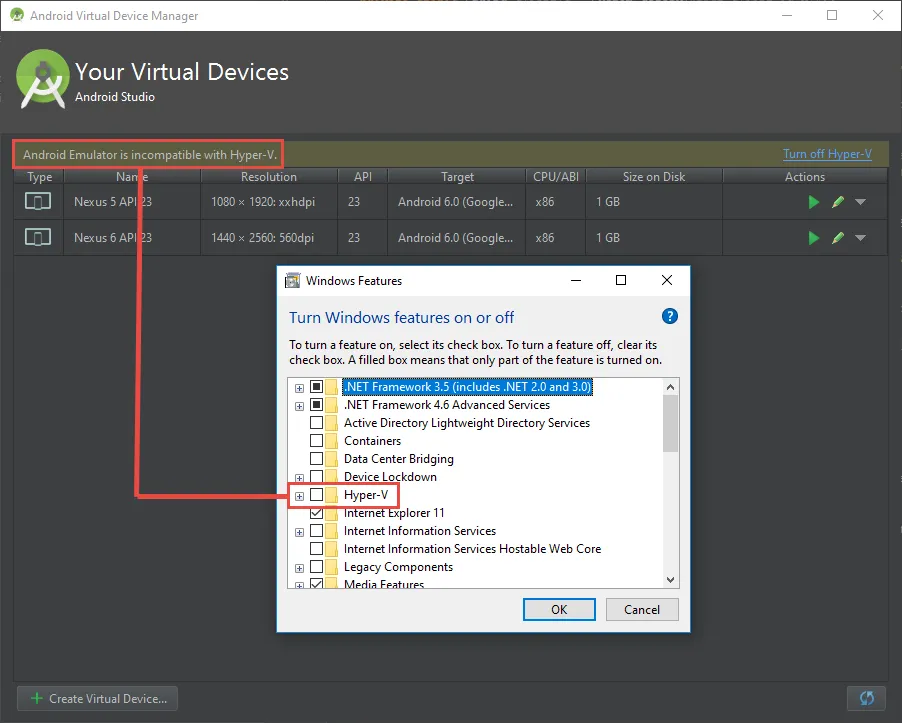
Task: Click the incompatible with Hyper-V warning text
Action: pos(150,155)
